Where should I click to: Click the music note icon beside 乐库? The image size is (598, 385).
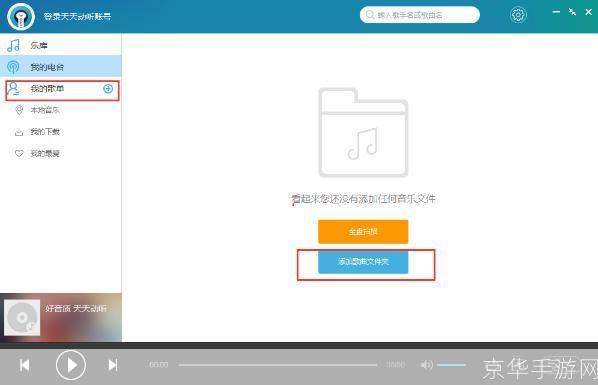tap(14, 45)
